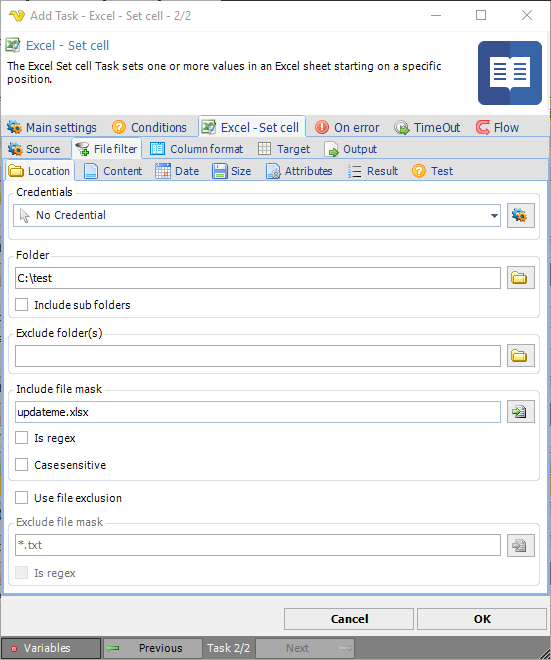Open the Output sub-tab
The height and width of the screenshot is (660, 551).
(x=351, y=149)
